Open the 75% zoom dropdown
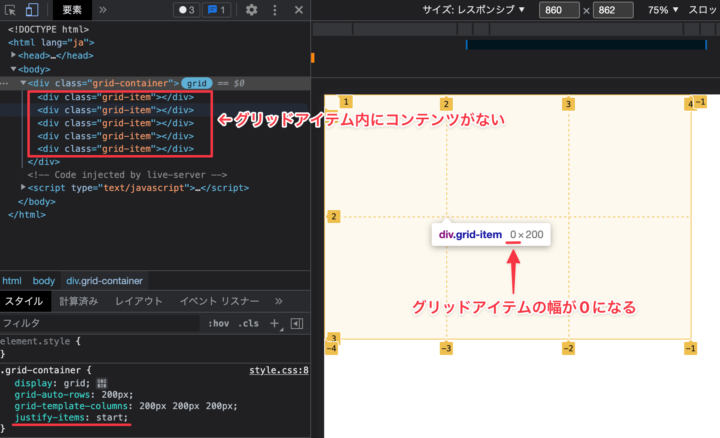 663,10
